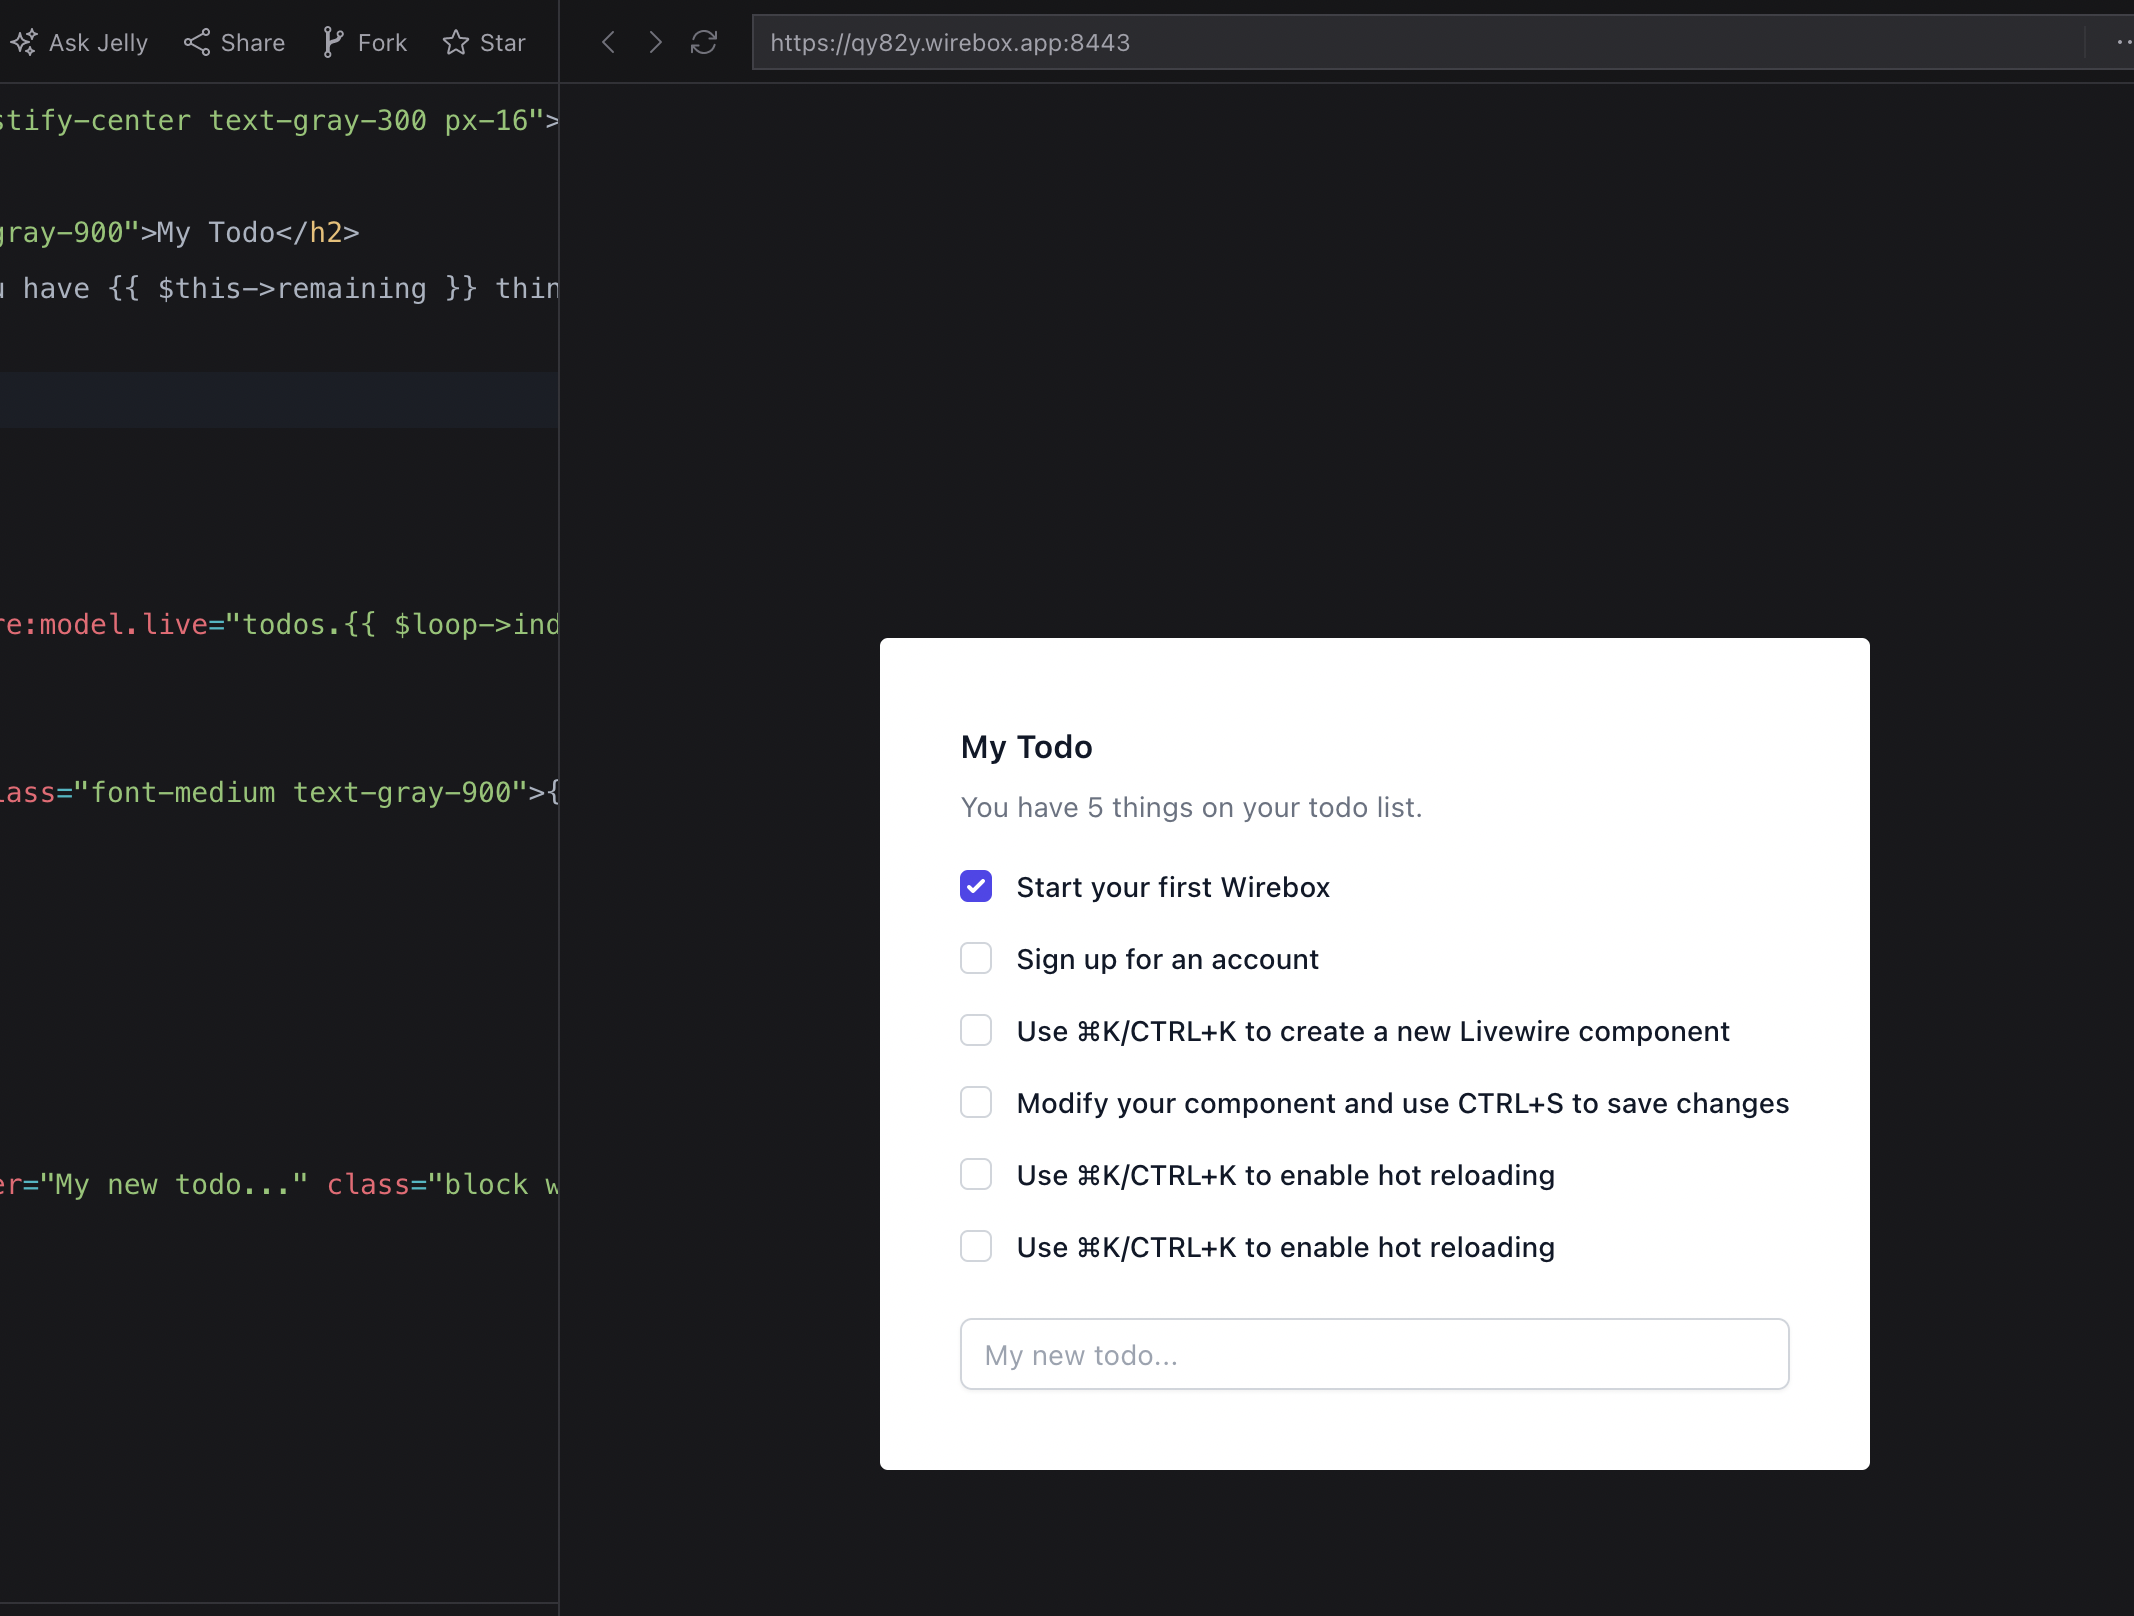
Task: Click the model.live todos code line
Action: pos(279,624)
